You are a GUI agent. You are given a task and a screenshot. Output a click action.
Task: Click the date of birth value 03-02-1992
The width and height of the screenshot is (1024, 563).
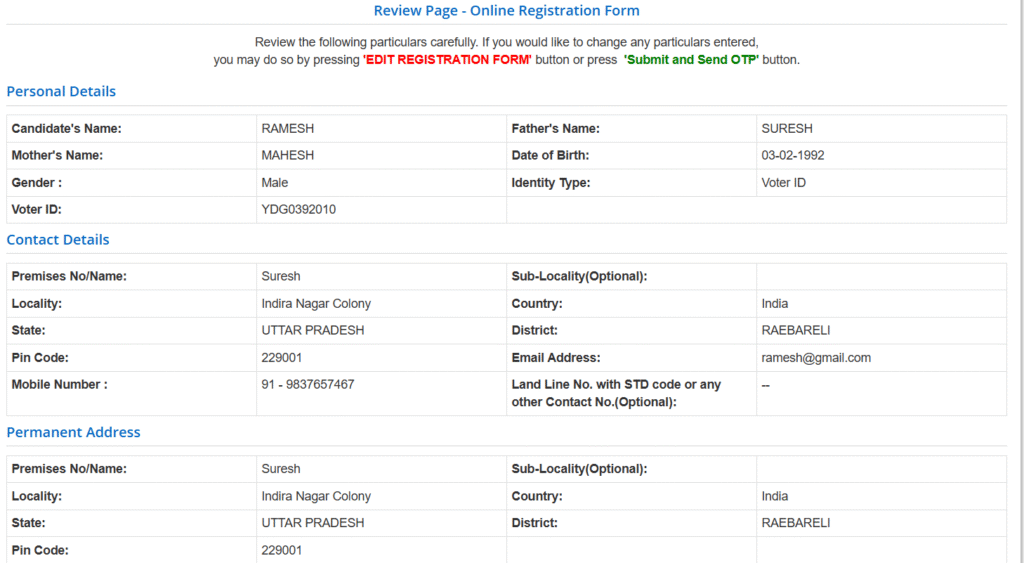[793, 156]
